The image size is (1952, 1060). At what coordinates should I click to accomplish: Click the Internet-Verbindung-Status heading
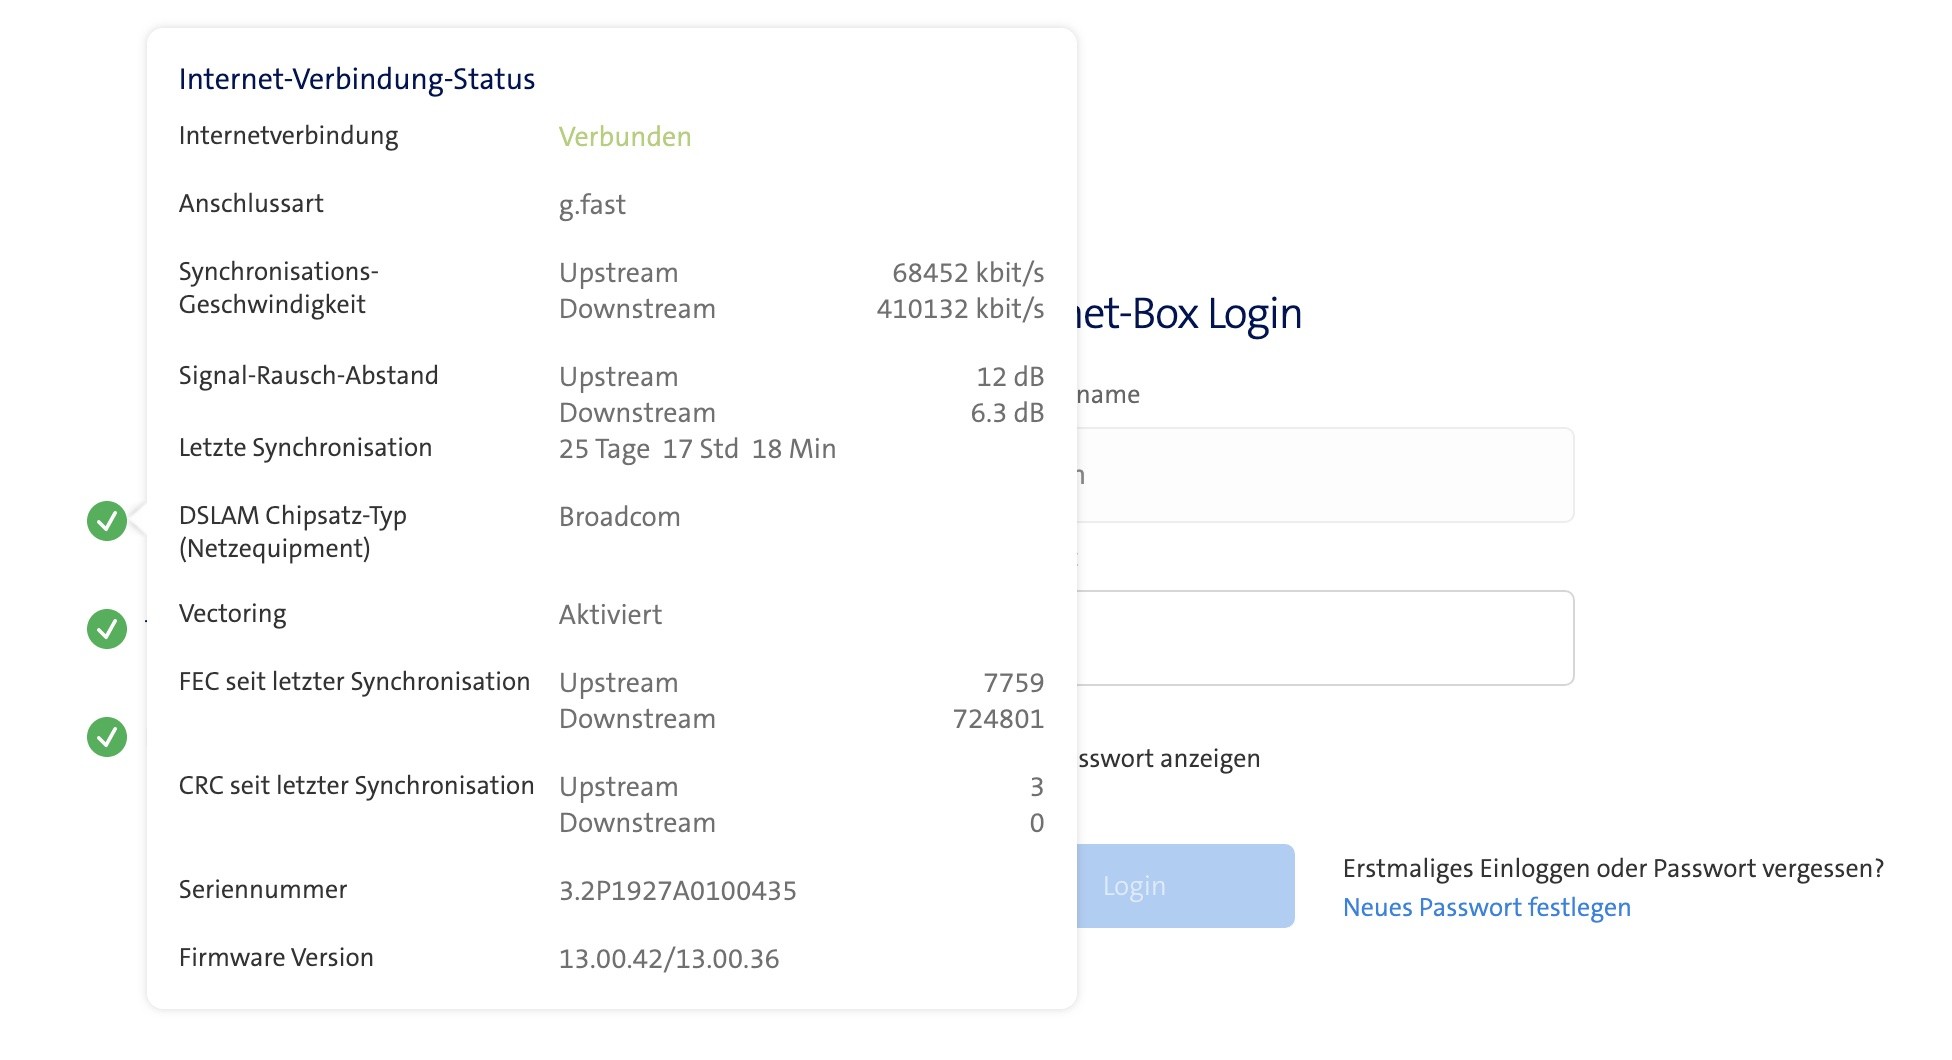[x=356, y=79]
